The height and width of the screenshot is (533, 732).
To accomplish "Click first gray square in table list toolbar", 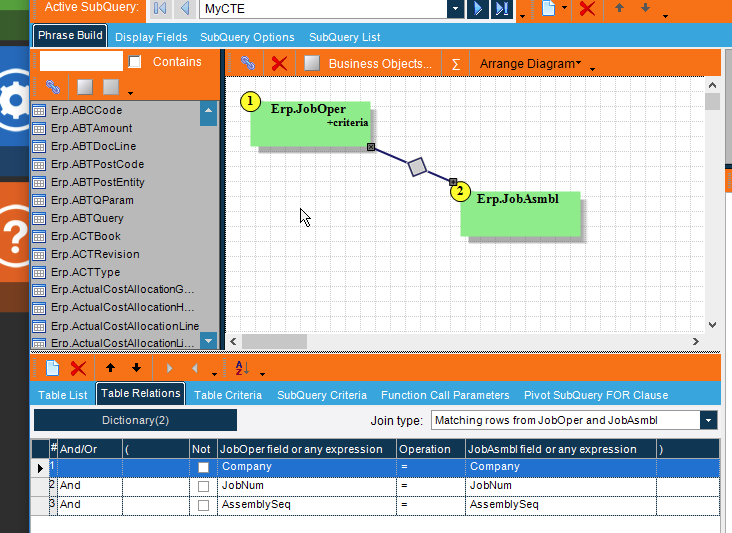I will (85, 87).
